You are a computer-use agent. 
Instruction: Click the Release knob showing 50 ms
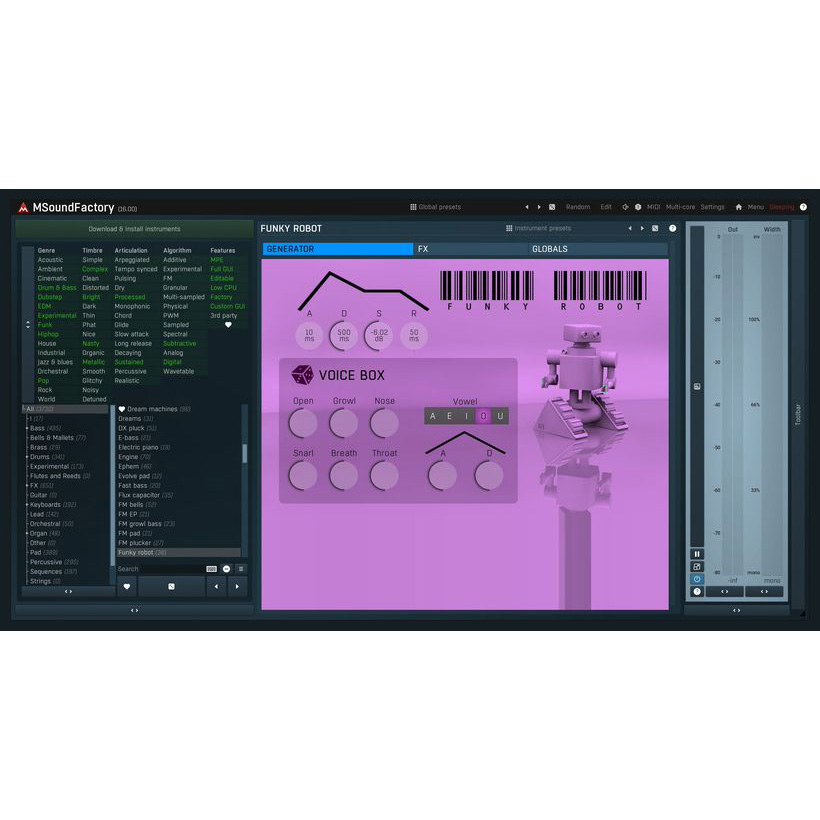[414, 335]
